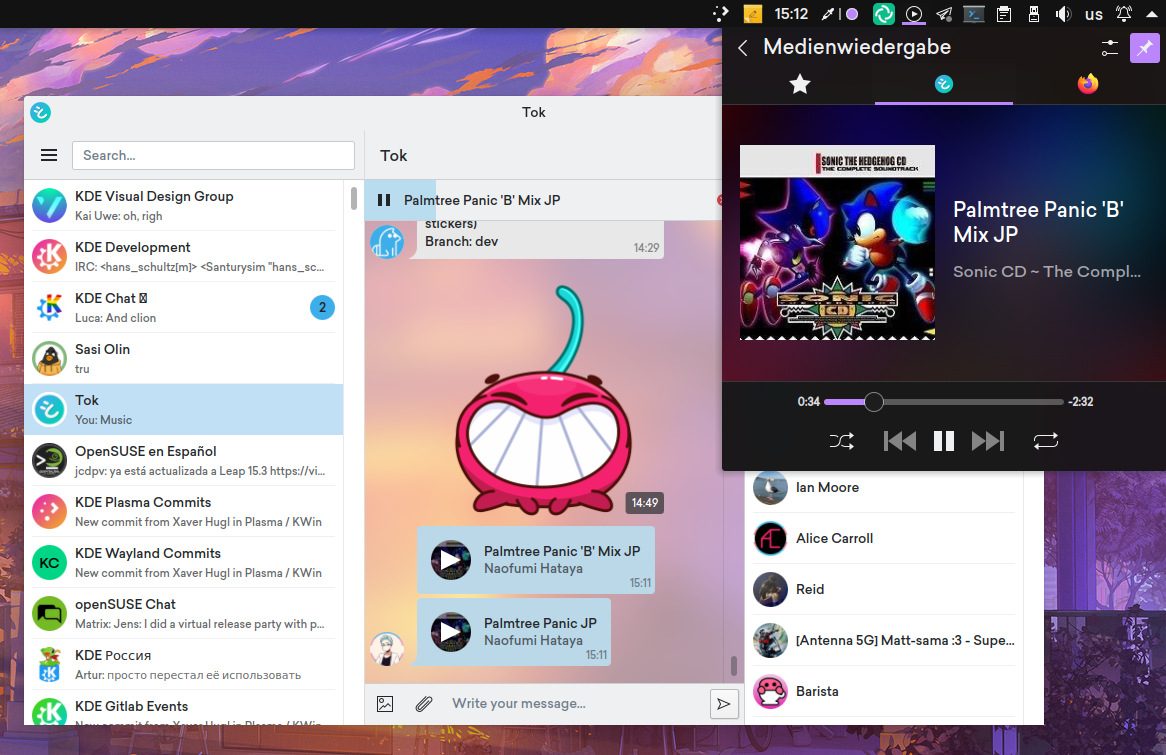Open the Telegram paper plane tray icon
Viewport: 1166px width, 755px height.
[x=944, y=13]
